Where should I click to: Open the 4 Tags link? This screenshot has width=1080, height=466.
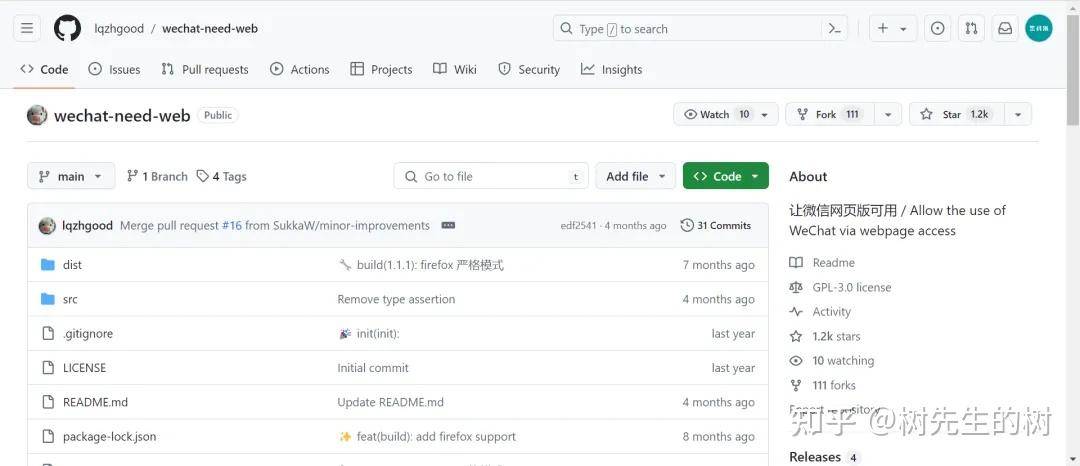pyautogui.click(x=221, y=176)
